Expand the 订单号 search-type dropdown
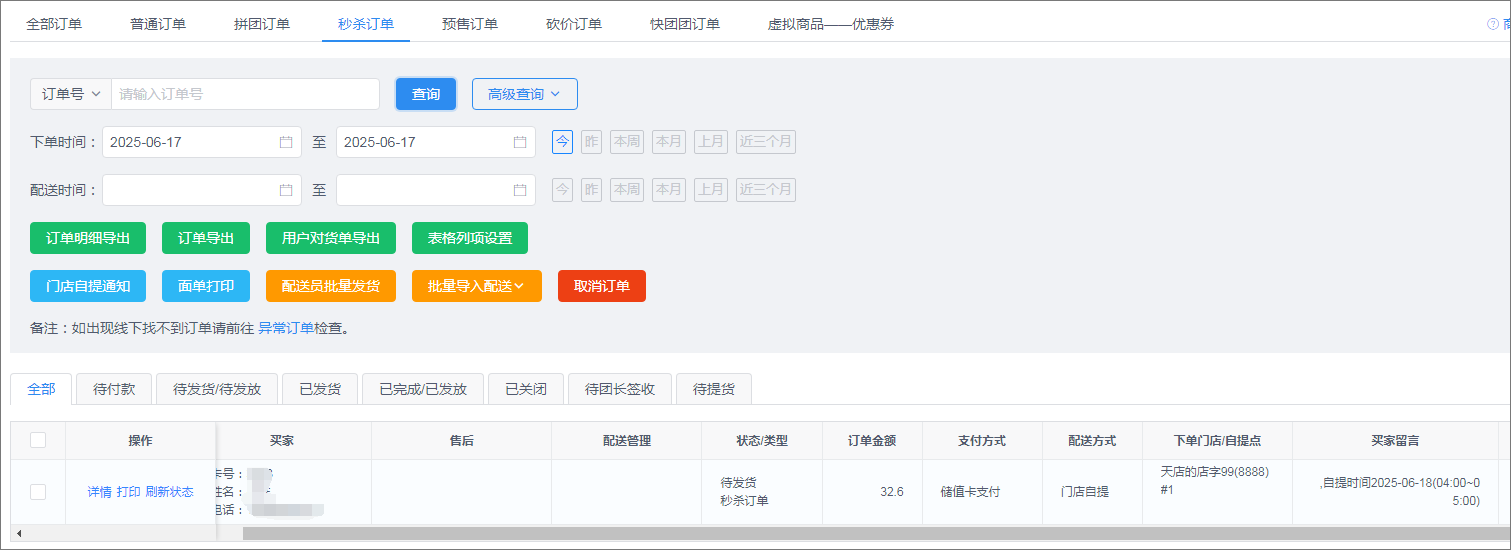 (x=71, y=94)
